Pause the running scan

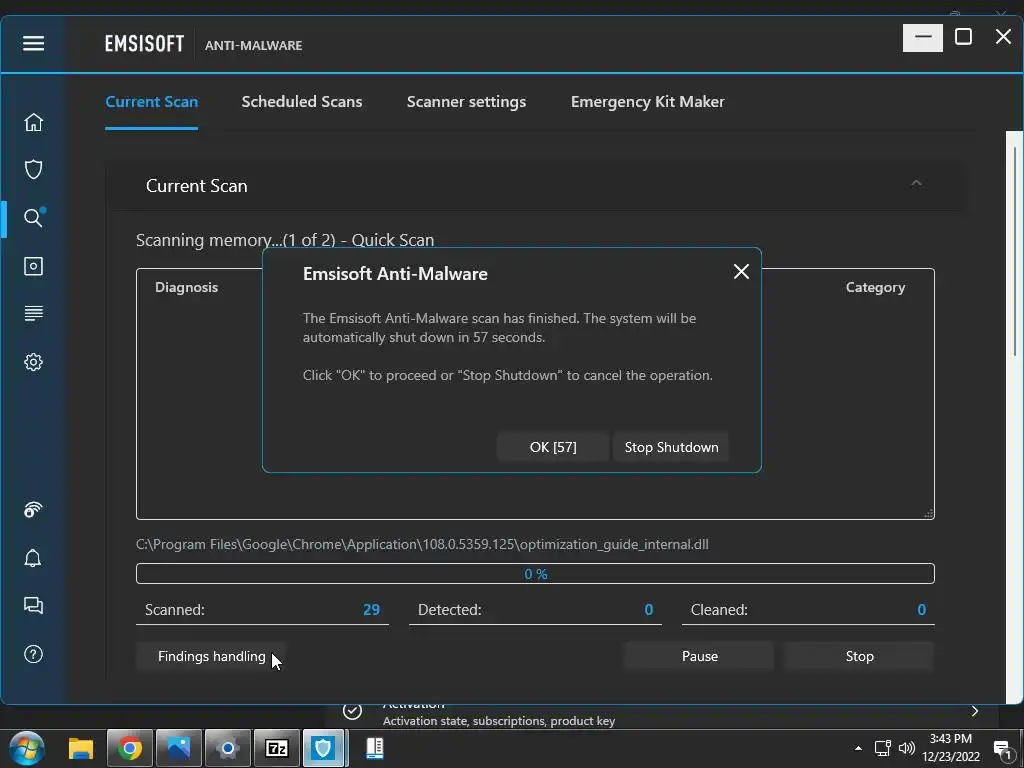[x=699, y=656]
